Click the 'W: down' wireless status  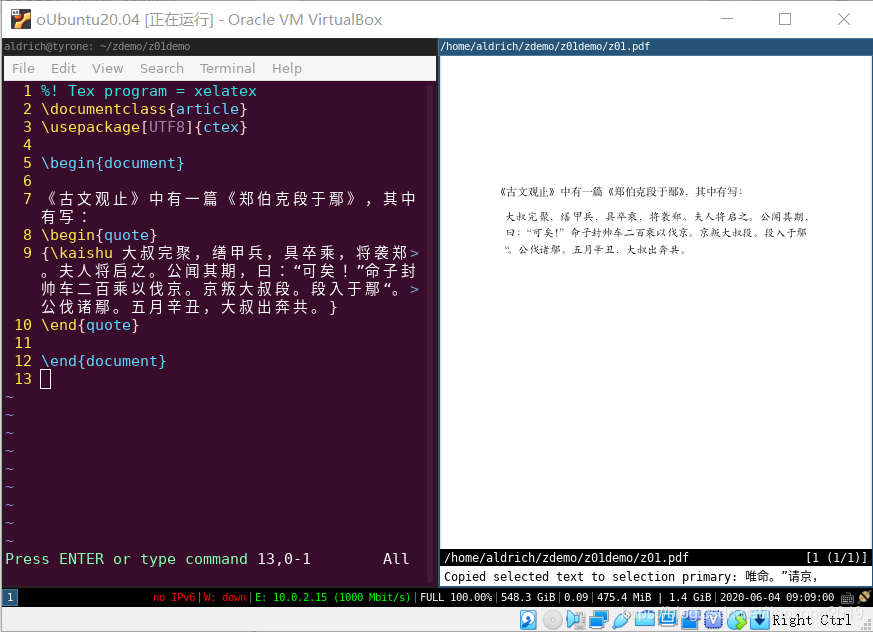tap(225, 597)
